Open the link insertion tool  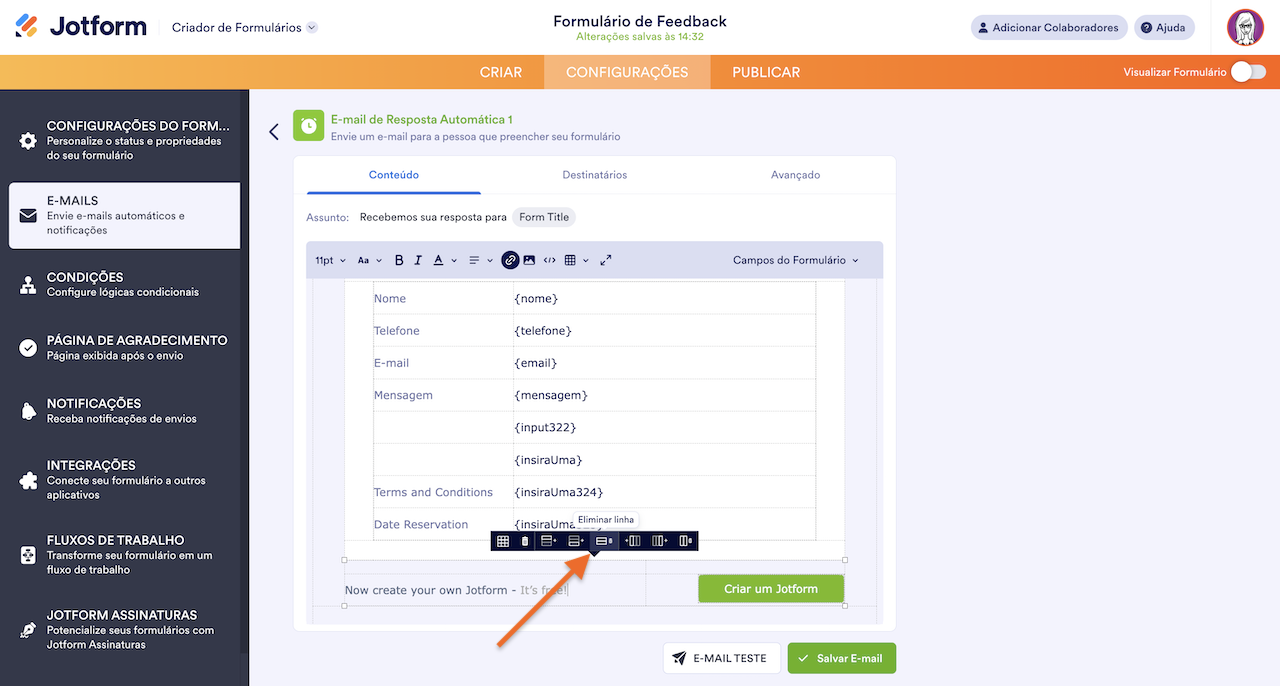point(510,260)
